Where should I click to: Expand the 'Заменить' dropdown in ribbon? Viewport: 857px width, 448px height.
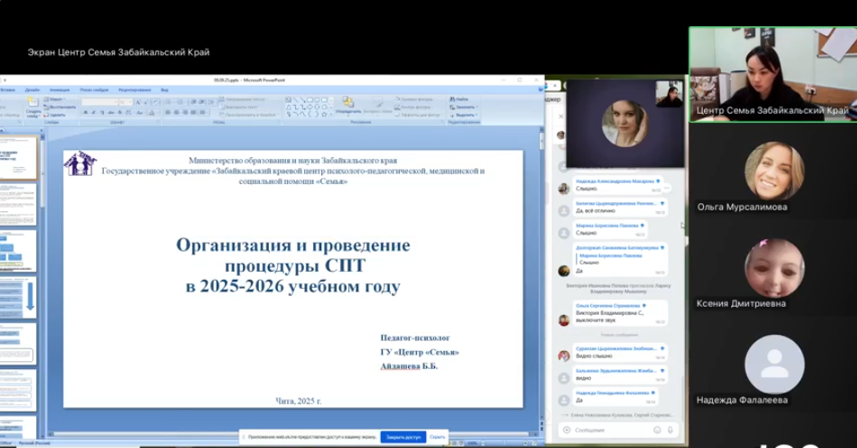pos(476,106)
